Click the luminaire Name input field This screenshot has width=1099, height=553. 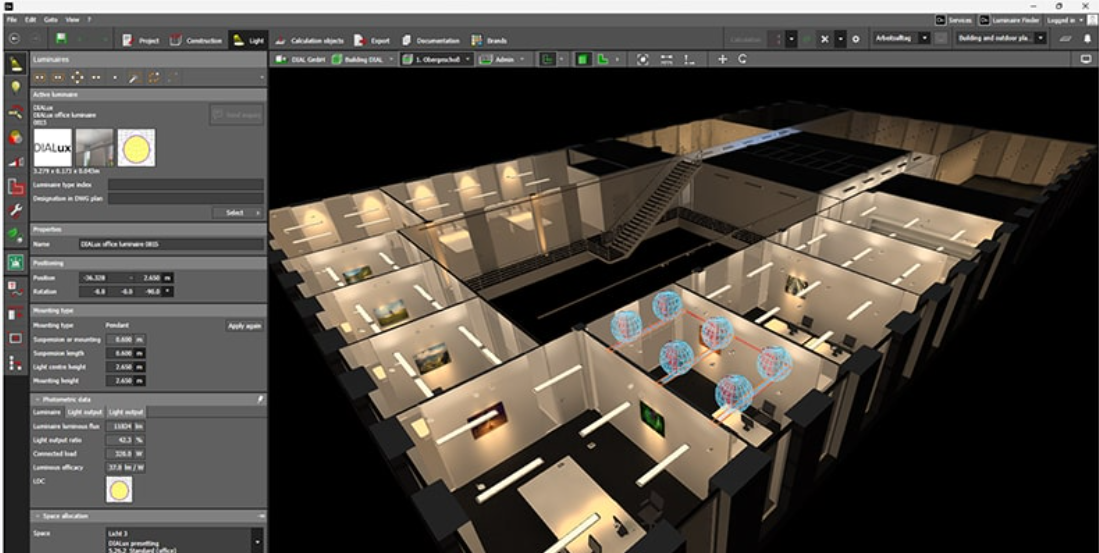(170, 244)
